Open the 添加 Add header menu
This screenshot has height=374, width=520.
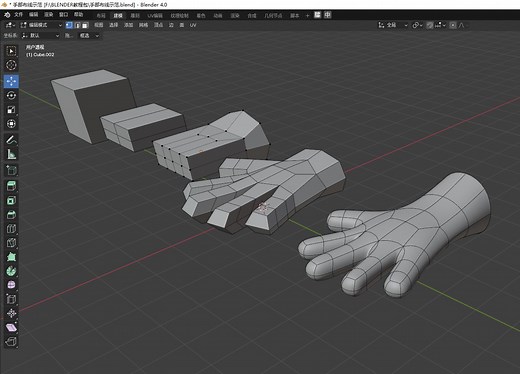(128, 25)
